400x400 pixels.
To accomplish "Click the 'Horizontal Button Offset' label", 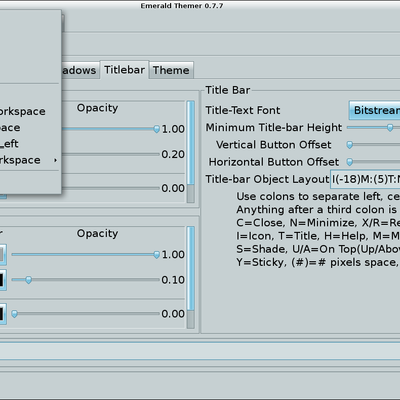I will pos(274,162).
